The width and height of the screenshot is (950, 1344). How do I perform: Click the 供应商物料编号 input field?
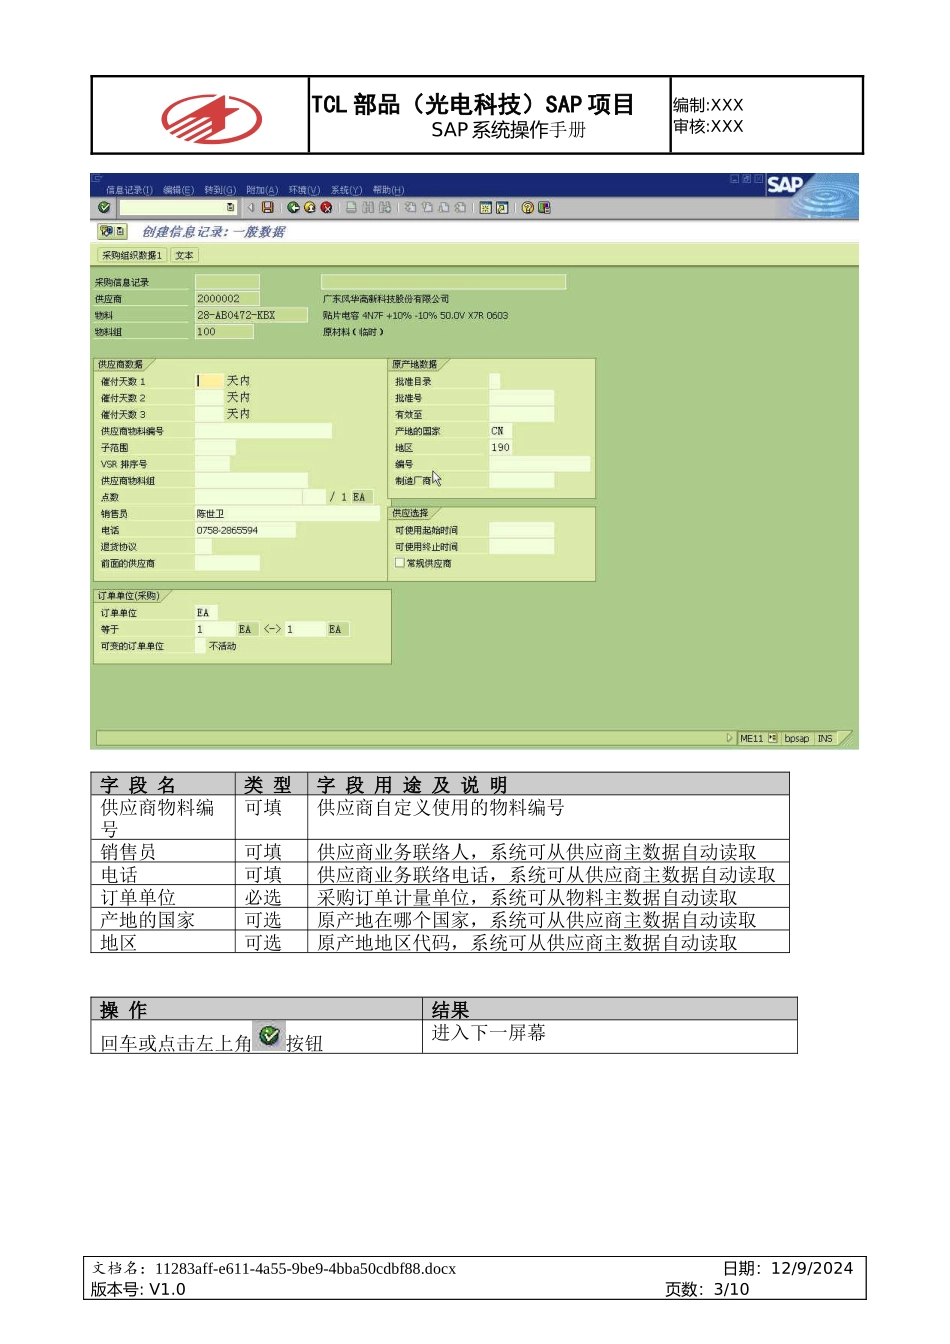click(263, 431)
